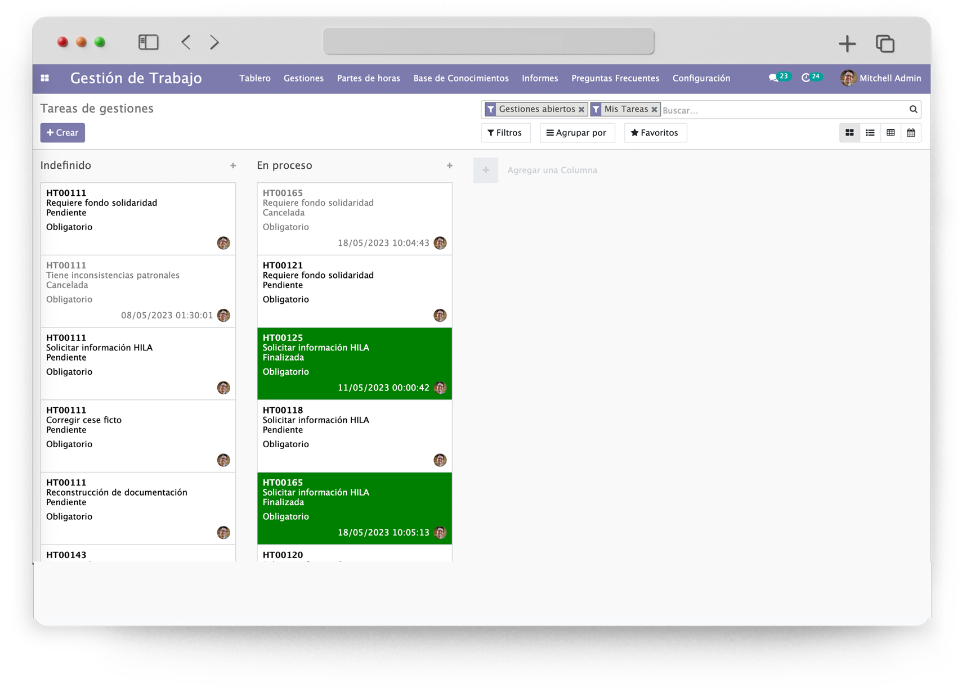Expand the Agrupar por dropdown
This screenshot has width=962, height=688.
pos(577,133)
